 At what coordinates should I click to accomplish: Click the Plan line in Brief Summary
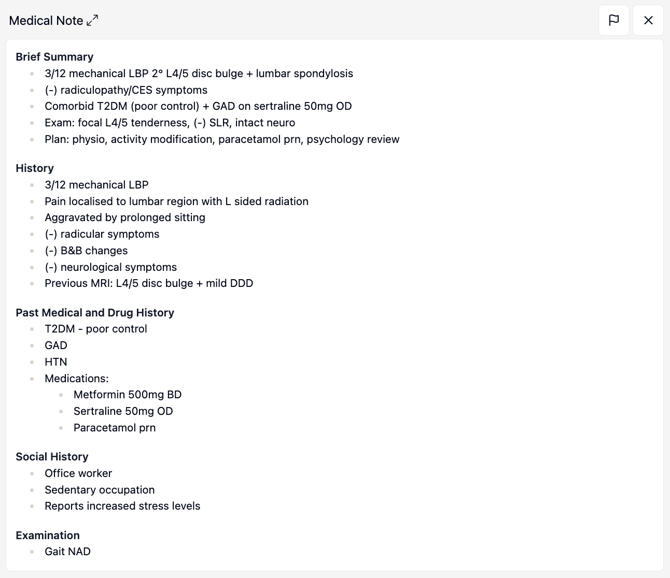(x=222, y=139)
